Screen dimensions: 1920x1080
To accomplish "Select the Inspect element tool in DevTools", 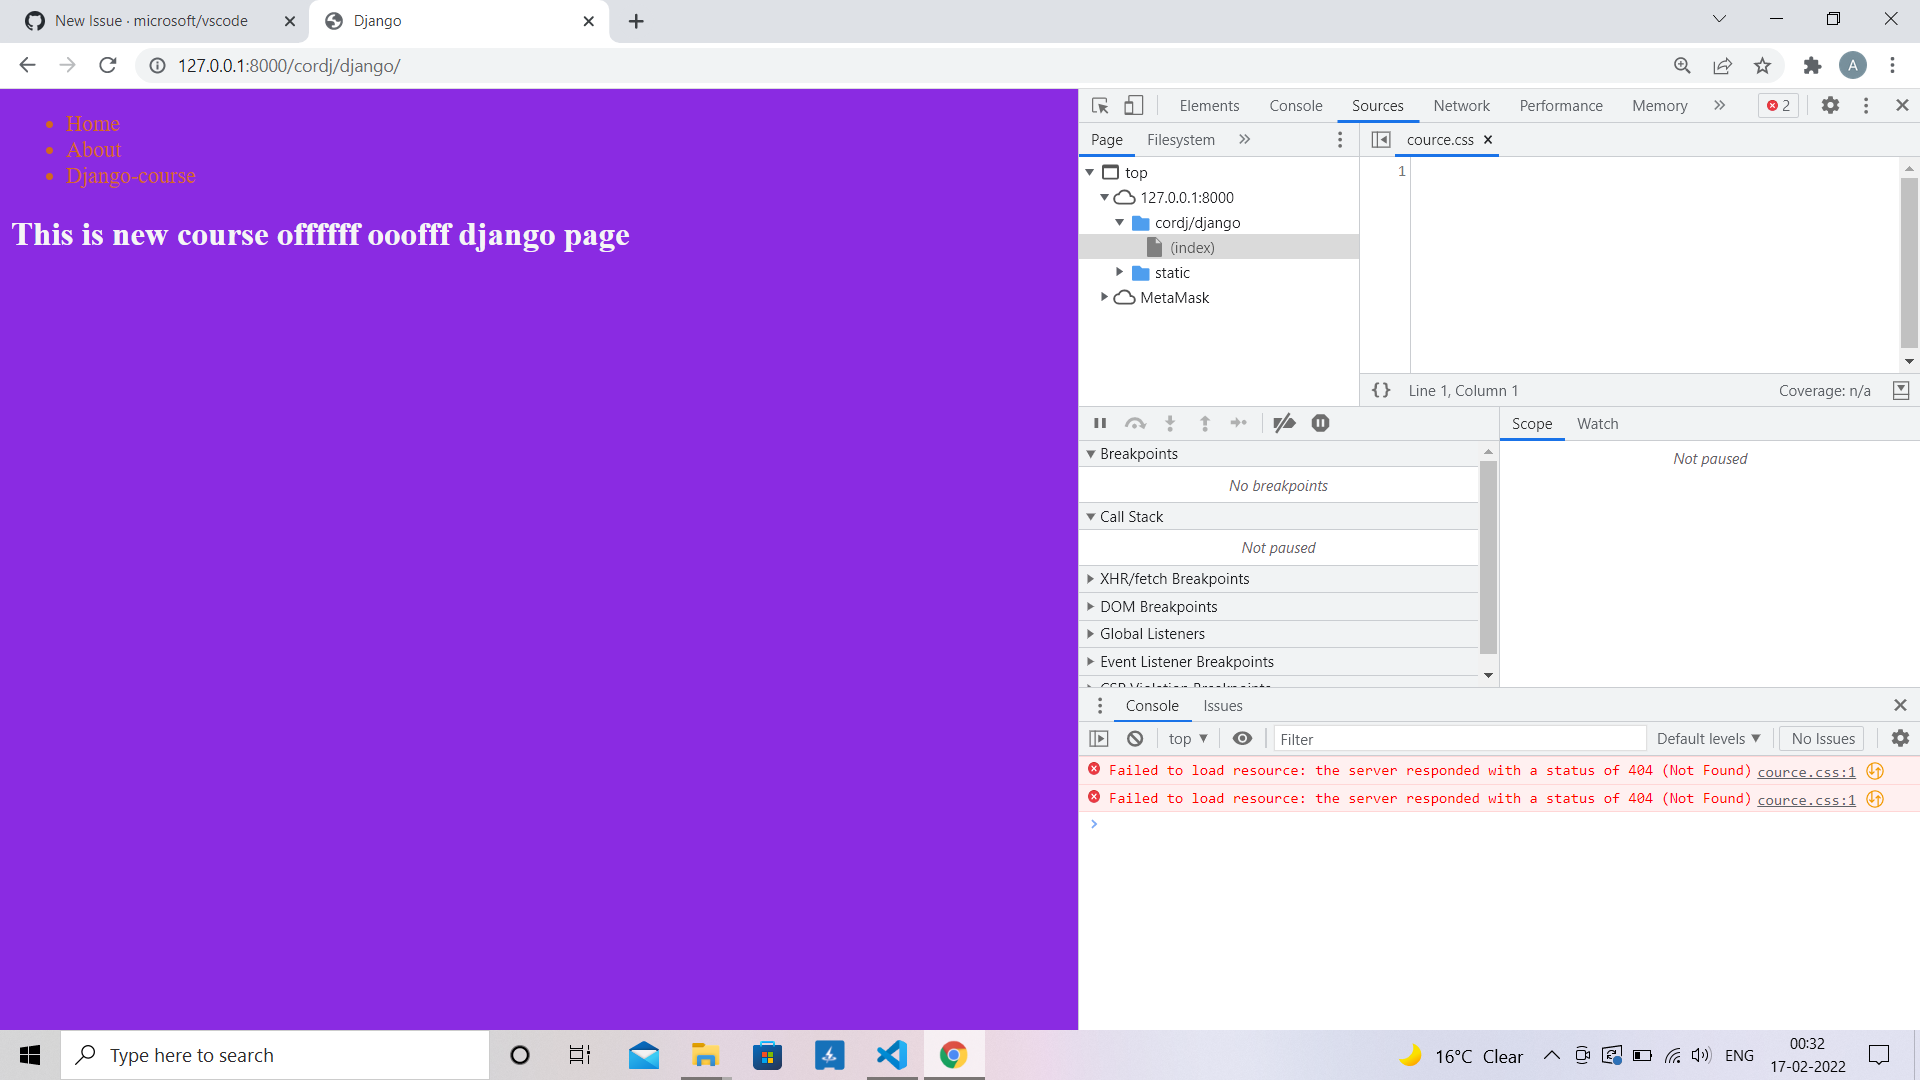I will tap(1099, 105).
